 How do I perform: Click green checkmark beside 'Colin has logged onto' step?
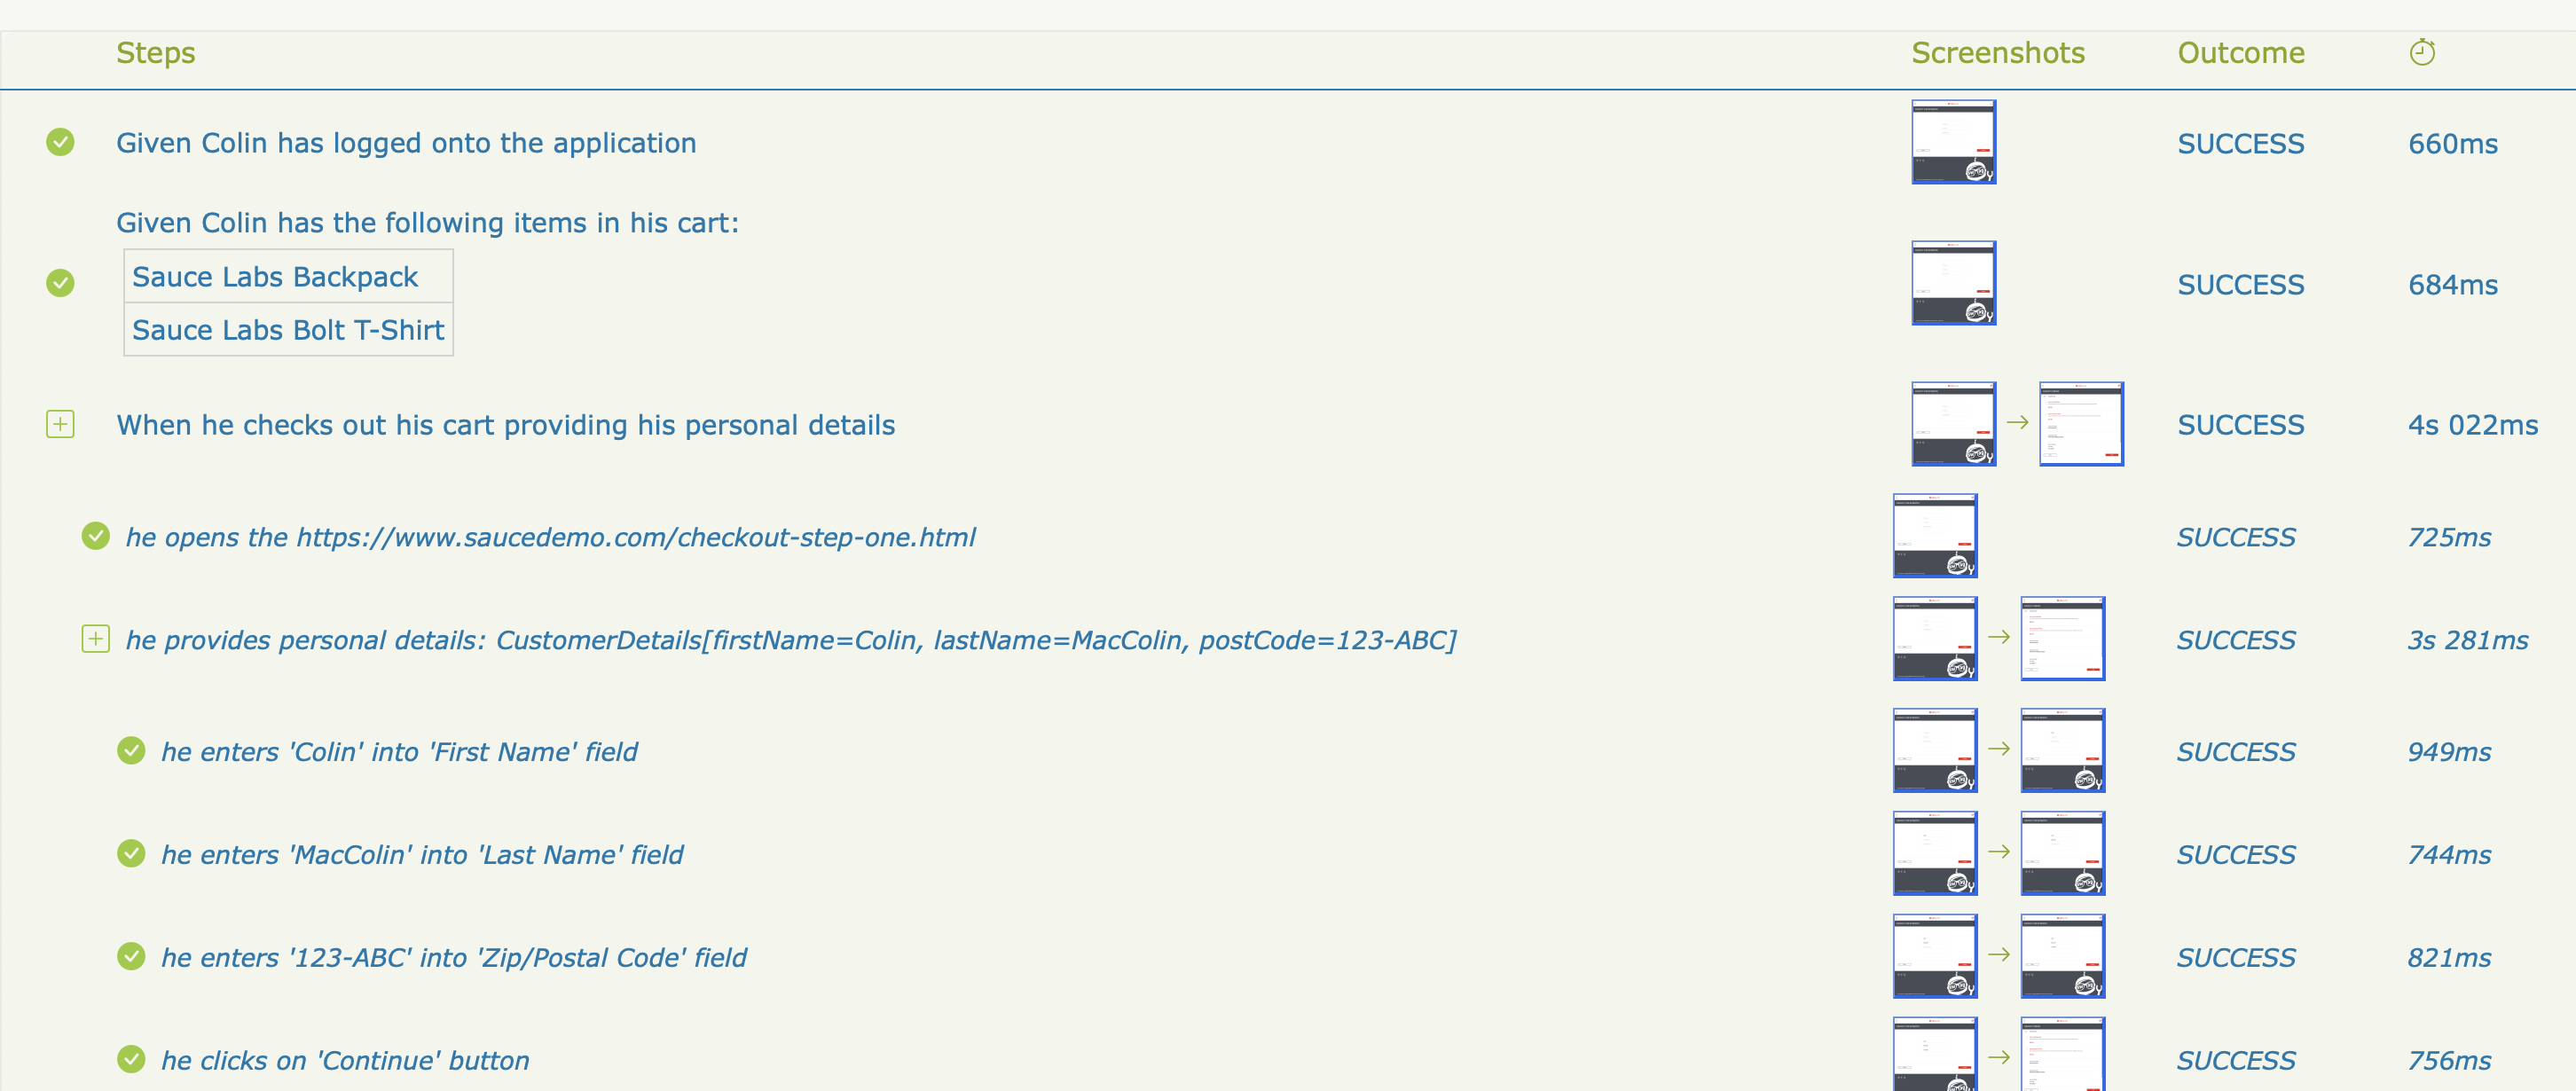pos(60,142)
